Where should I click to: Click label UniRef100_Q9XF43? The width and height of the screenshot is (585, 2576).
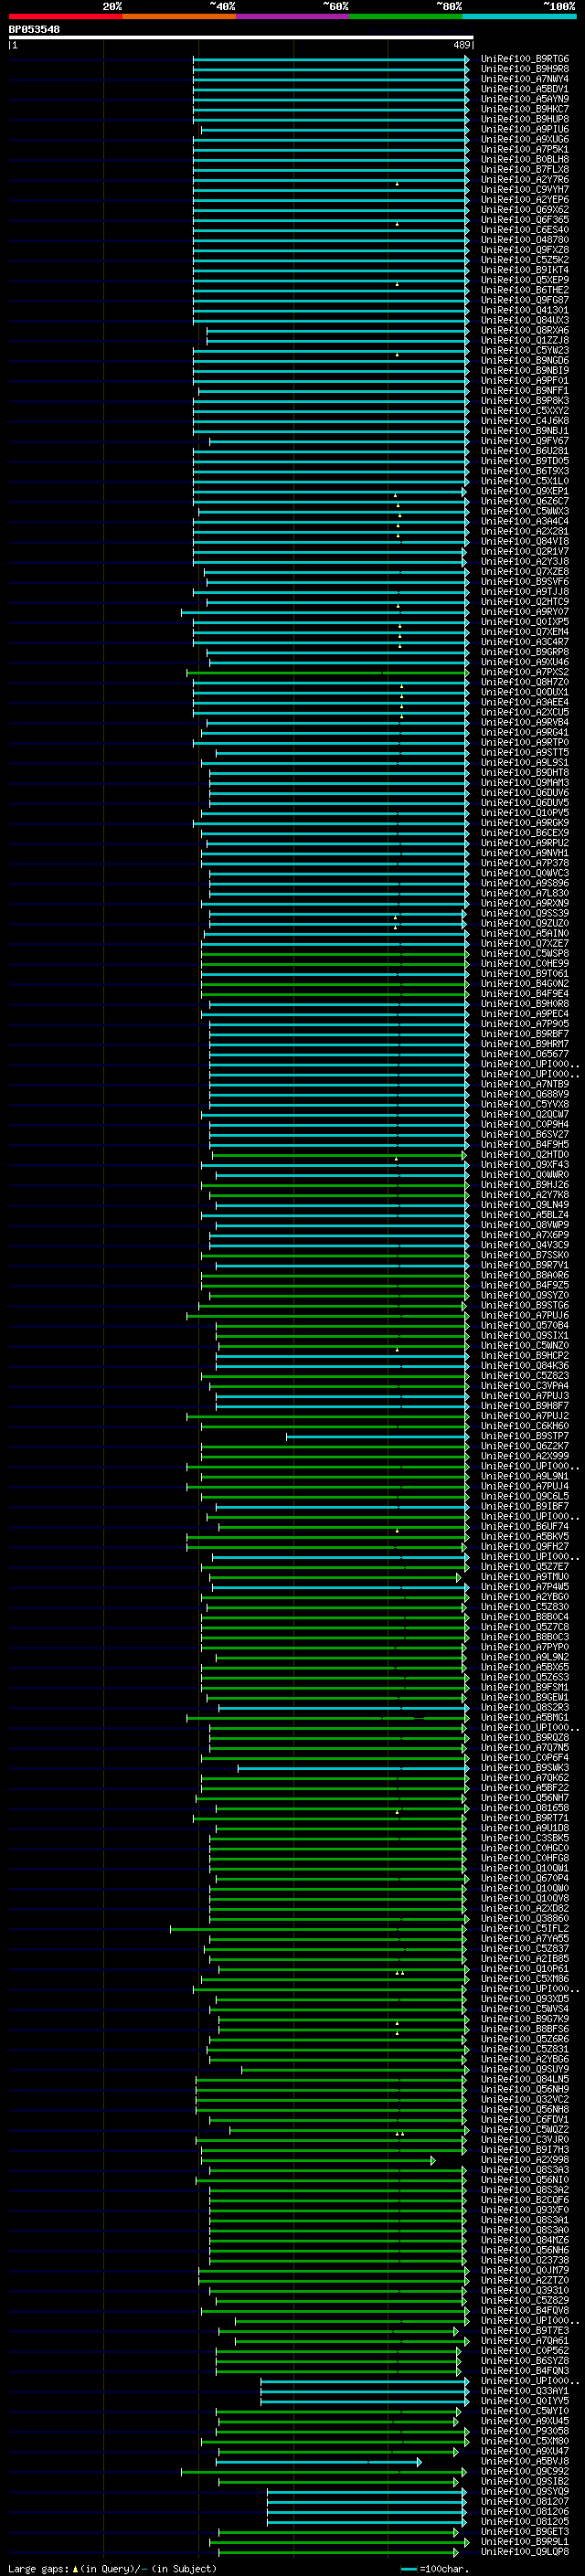(525, 1164)
